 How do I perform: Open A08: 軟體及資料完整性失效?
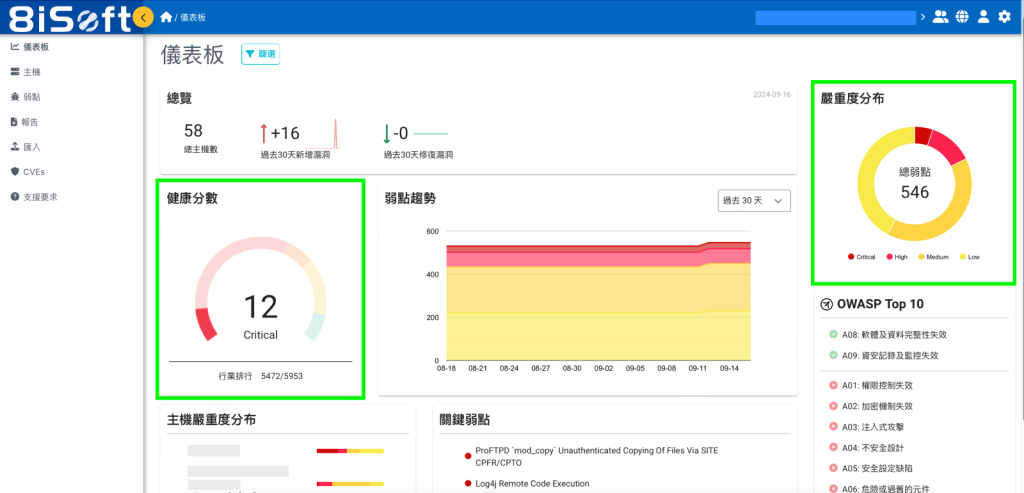pyautogui.click(x=894, y=335)
